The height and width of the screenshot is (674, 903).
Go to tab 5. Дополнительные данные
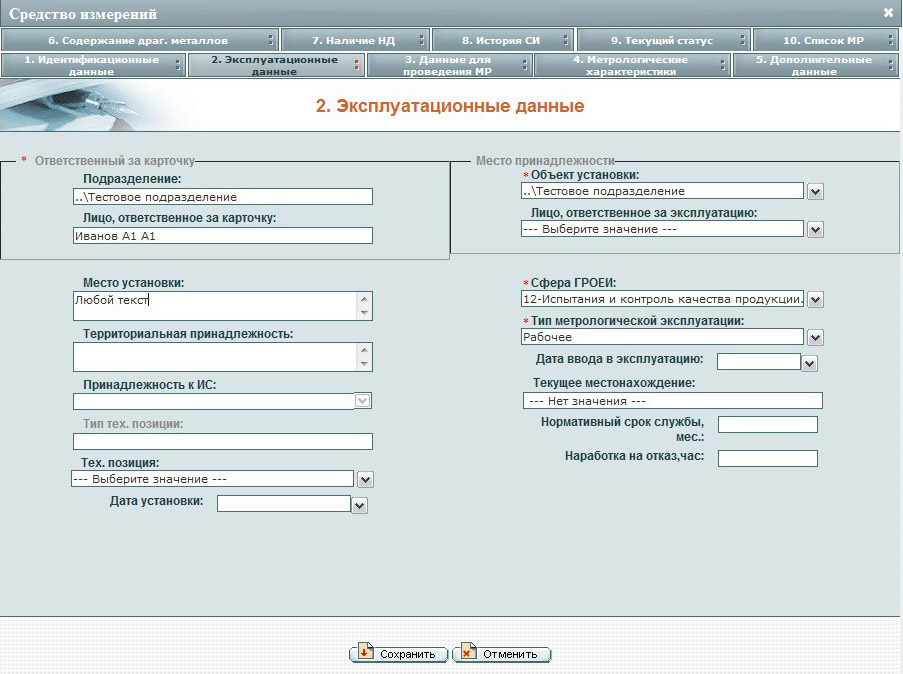pyautogui.click(x=815, y=65)
